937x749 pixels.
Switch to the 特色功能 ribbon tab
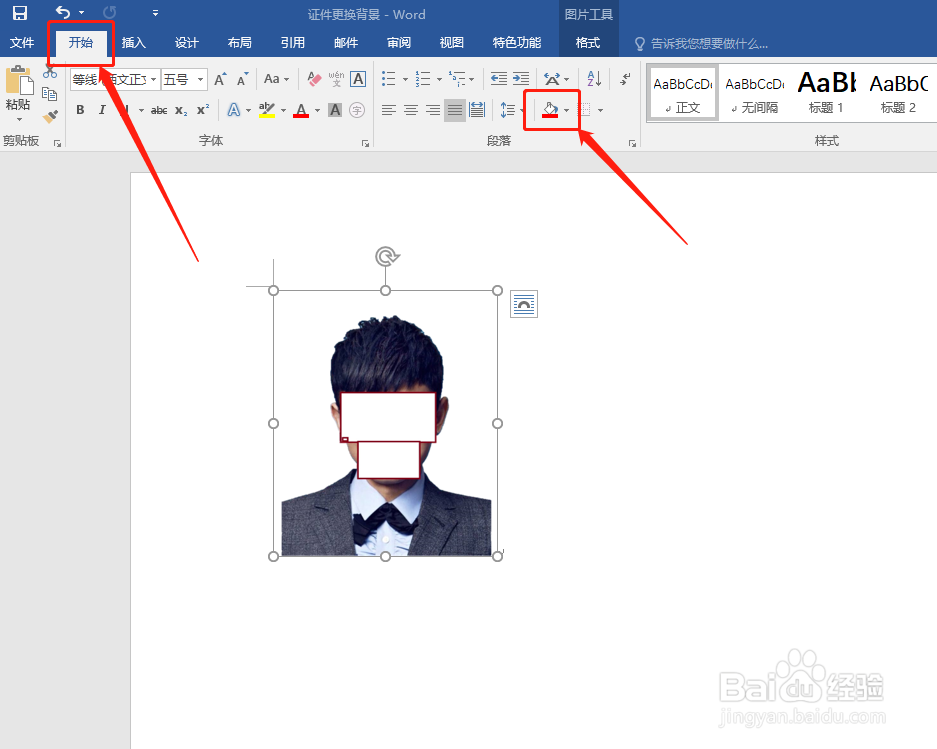pos(517,42)
